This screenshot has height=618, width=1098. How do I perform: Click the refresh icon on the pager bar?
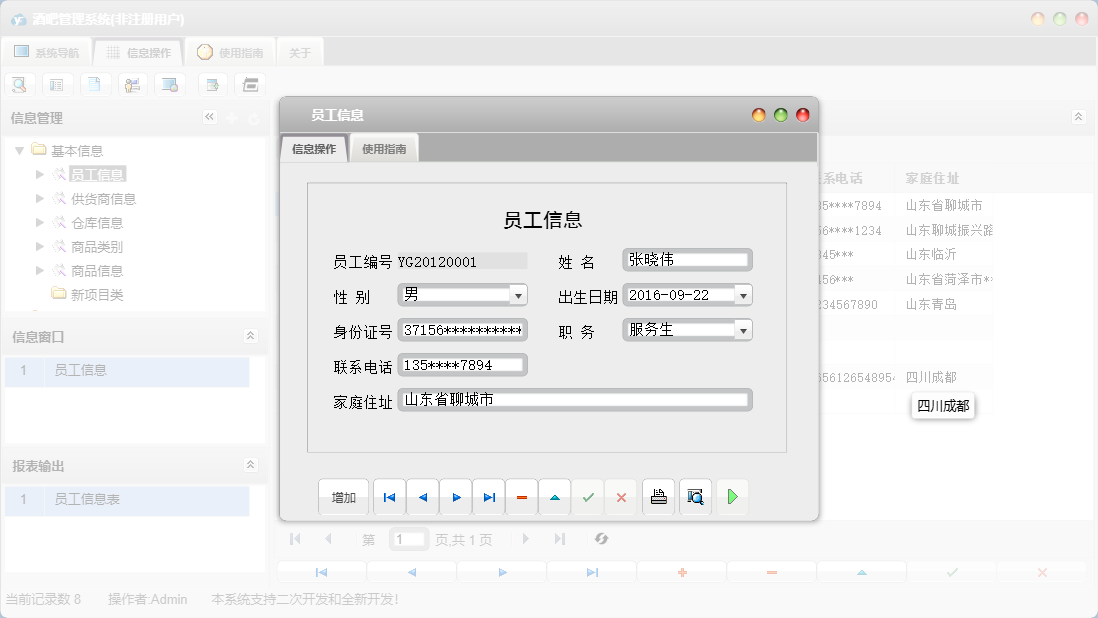601,539
